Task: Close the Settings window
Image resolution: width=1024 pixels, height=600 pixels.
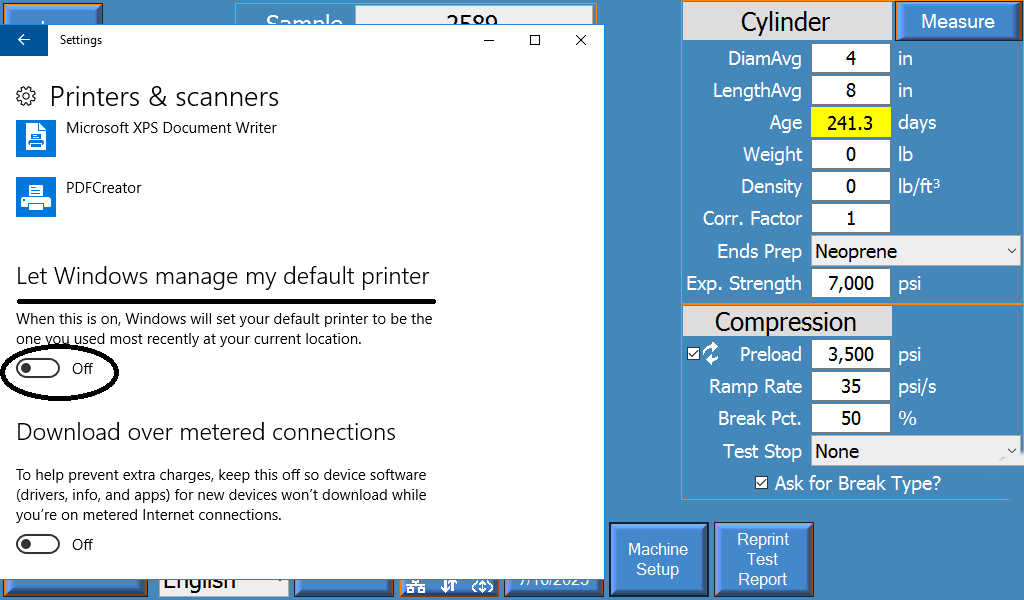Action: pyautogui.click(x=581, y=40)
